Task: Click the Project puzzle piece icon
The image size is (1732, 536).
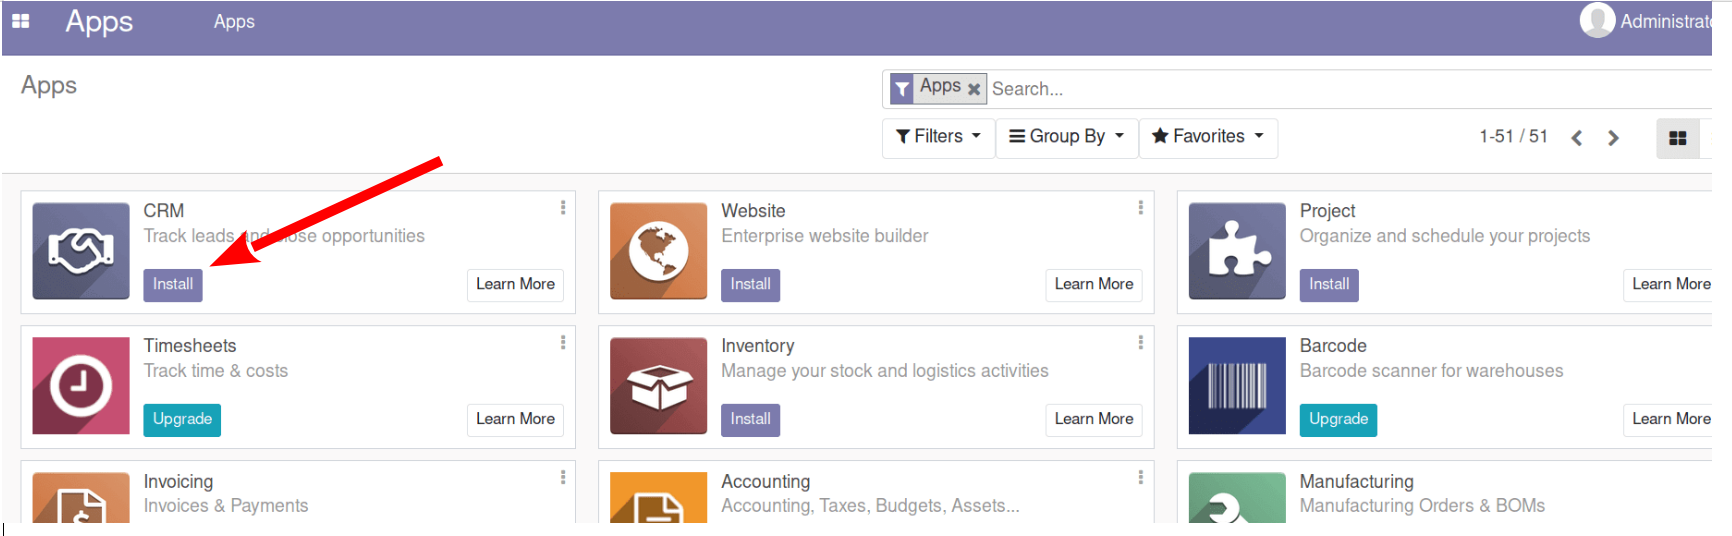Action: (x=1237, y=251)
